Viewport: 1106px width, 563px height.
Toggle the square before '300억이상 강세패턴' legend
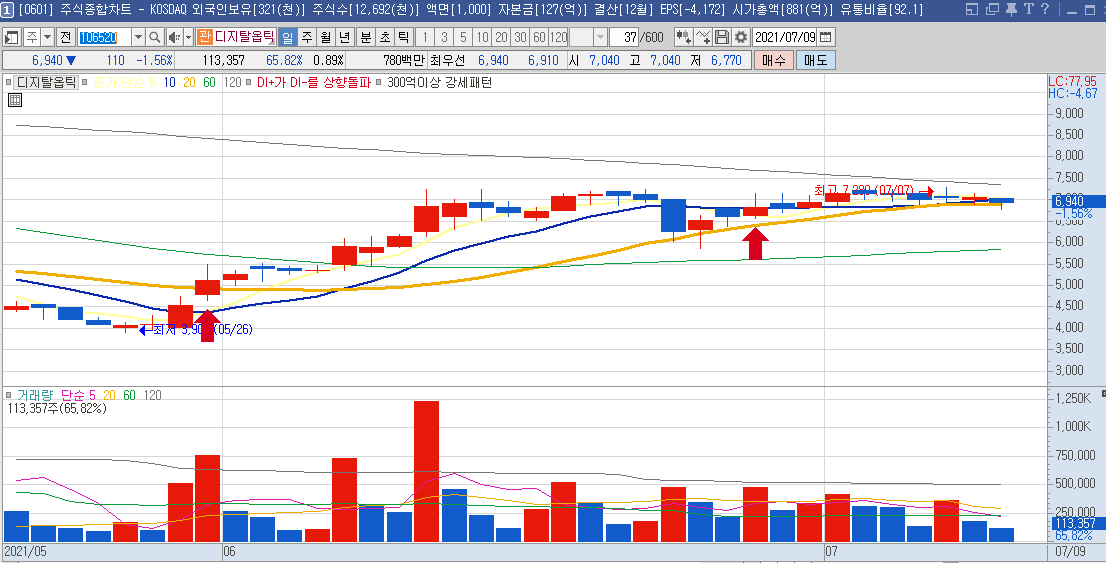click(x=380, y=83)
